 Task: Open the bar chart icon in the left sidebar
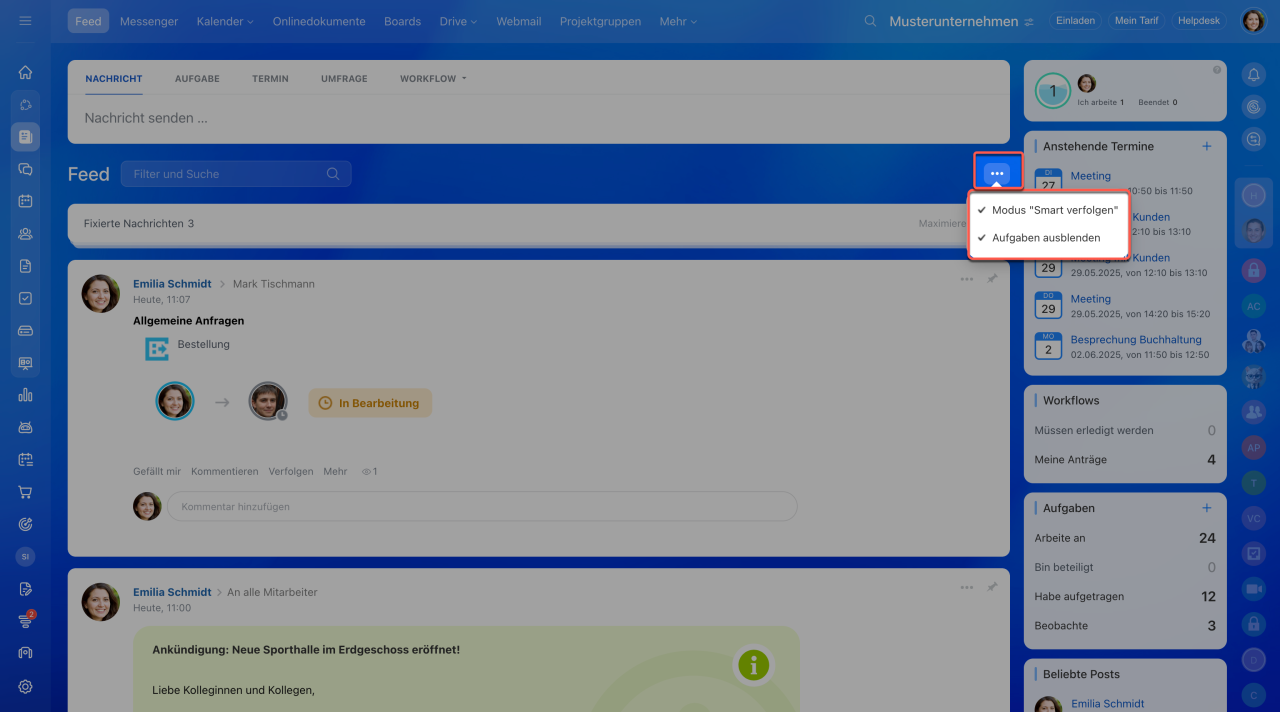(25, 395)
